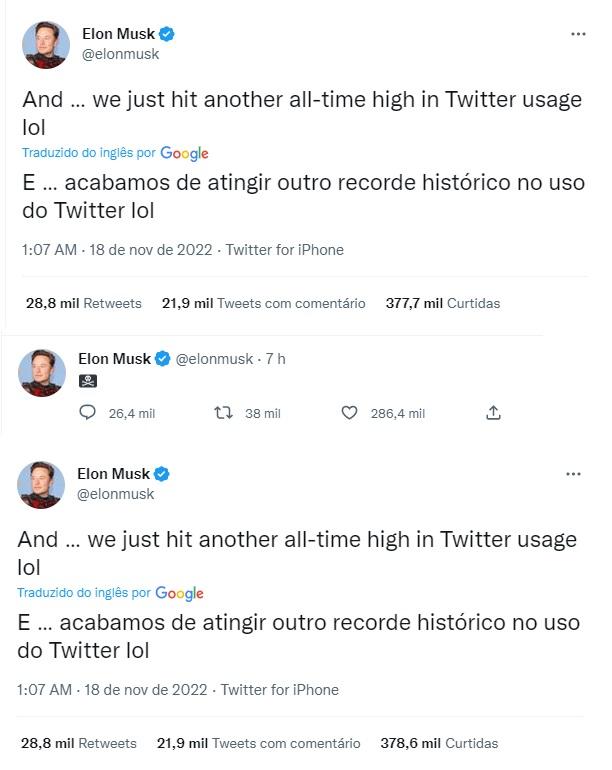Image resolution: width=612 pixels, height=770 pixels.
Task: Click the share icon on the middle tweet
Action: tap(493, 413)
